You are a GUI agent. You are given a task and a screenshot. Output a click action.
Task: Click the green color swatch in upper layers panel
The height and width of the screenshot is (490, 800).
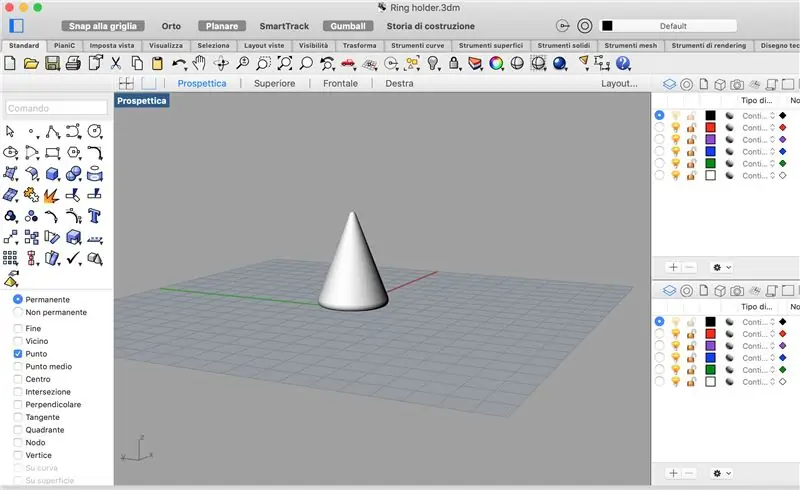(x=710, y=163)
